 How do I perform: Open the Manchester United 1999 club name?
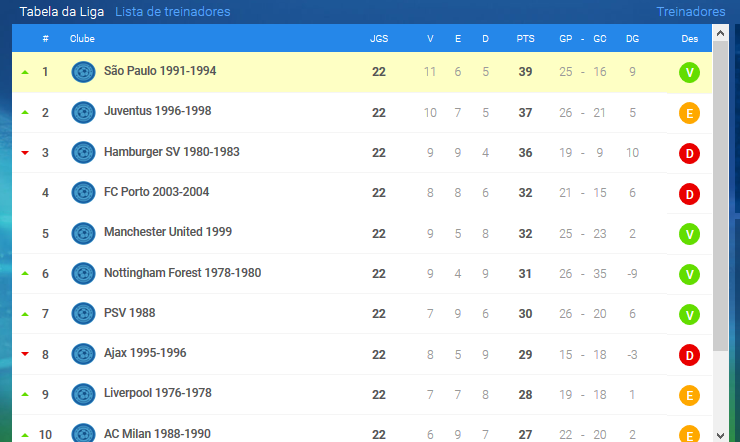pyautogui.click(x=168, y=232)
